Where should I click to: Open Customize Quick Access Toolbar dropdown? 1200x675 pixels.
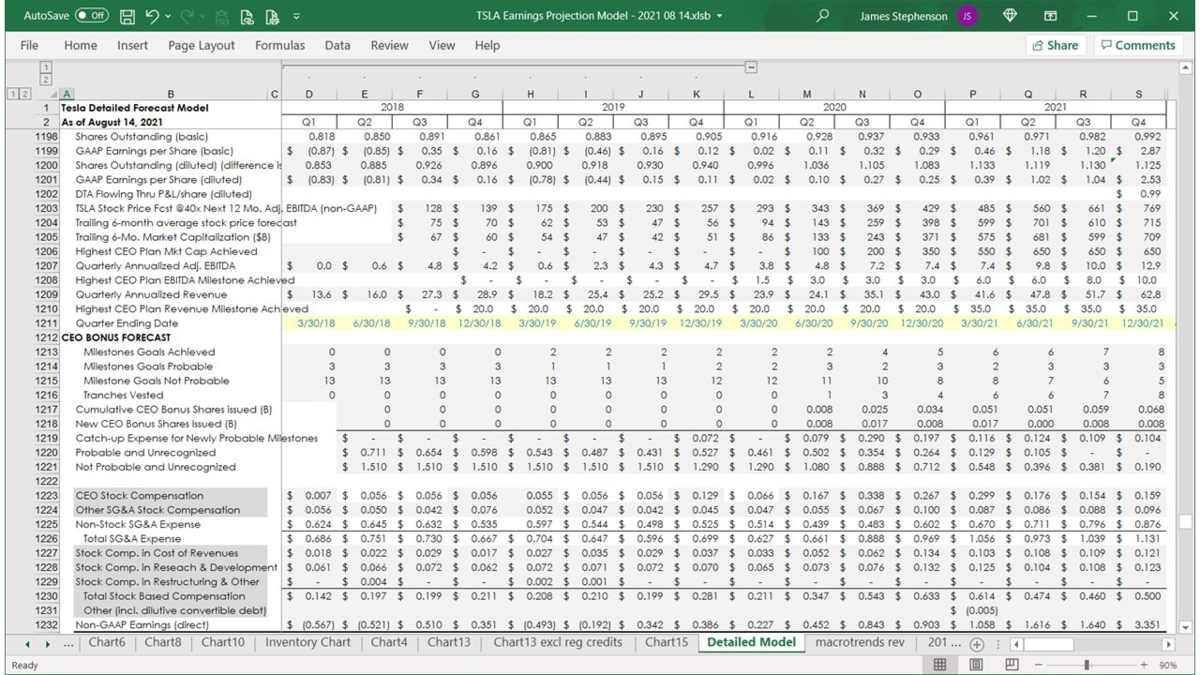(x=296, y=17)
